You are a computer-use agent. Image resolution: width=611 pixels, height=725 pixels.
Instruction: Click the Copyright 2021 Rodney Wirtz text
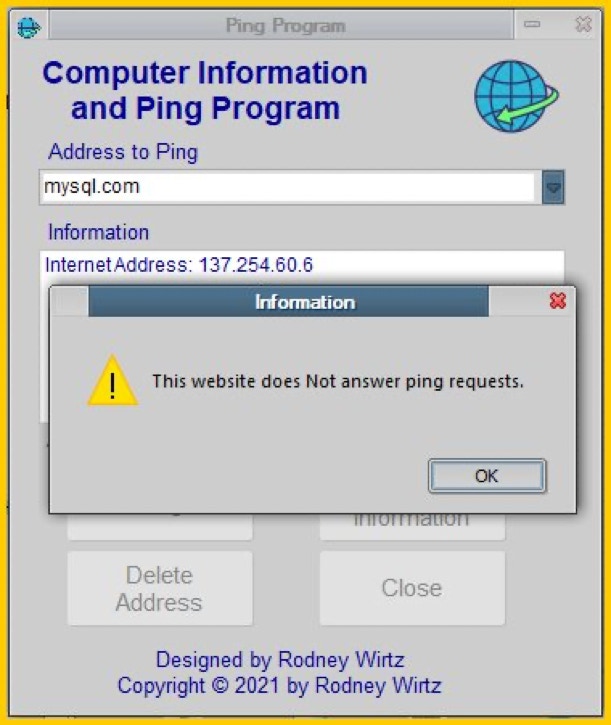279,685
